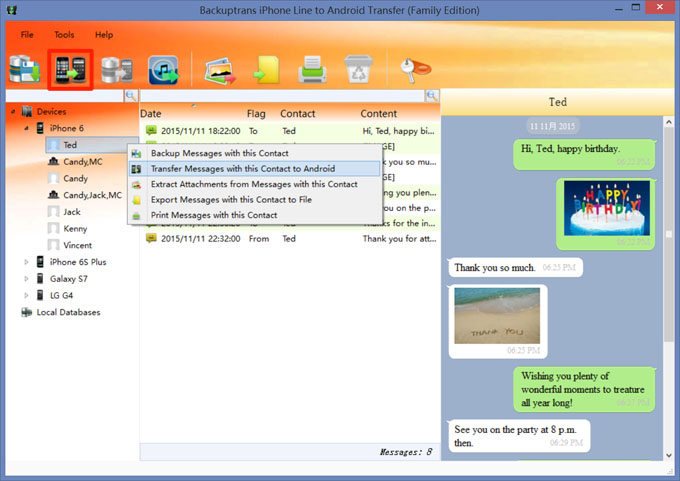
Task: Click the search icon above message list
Action: 432,95
